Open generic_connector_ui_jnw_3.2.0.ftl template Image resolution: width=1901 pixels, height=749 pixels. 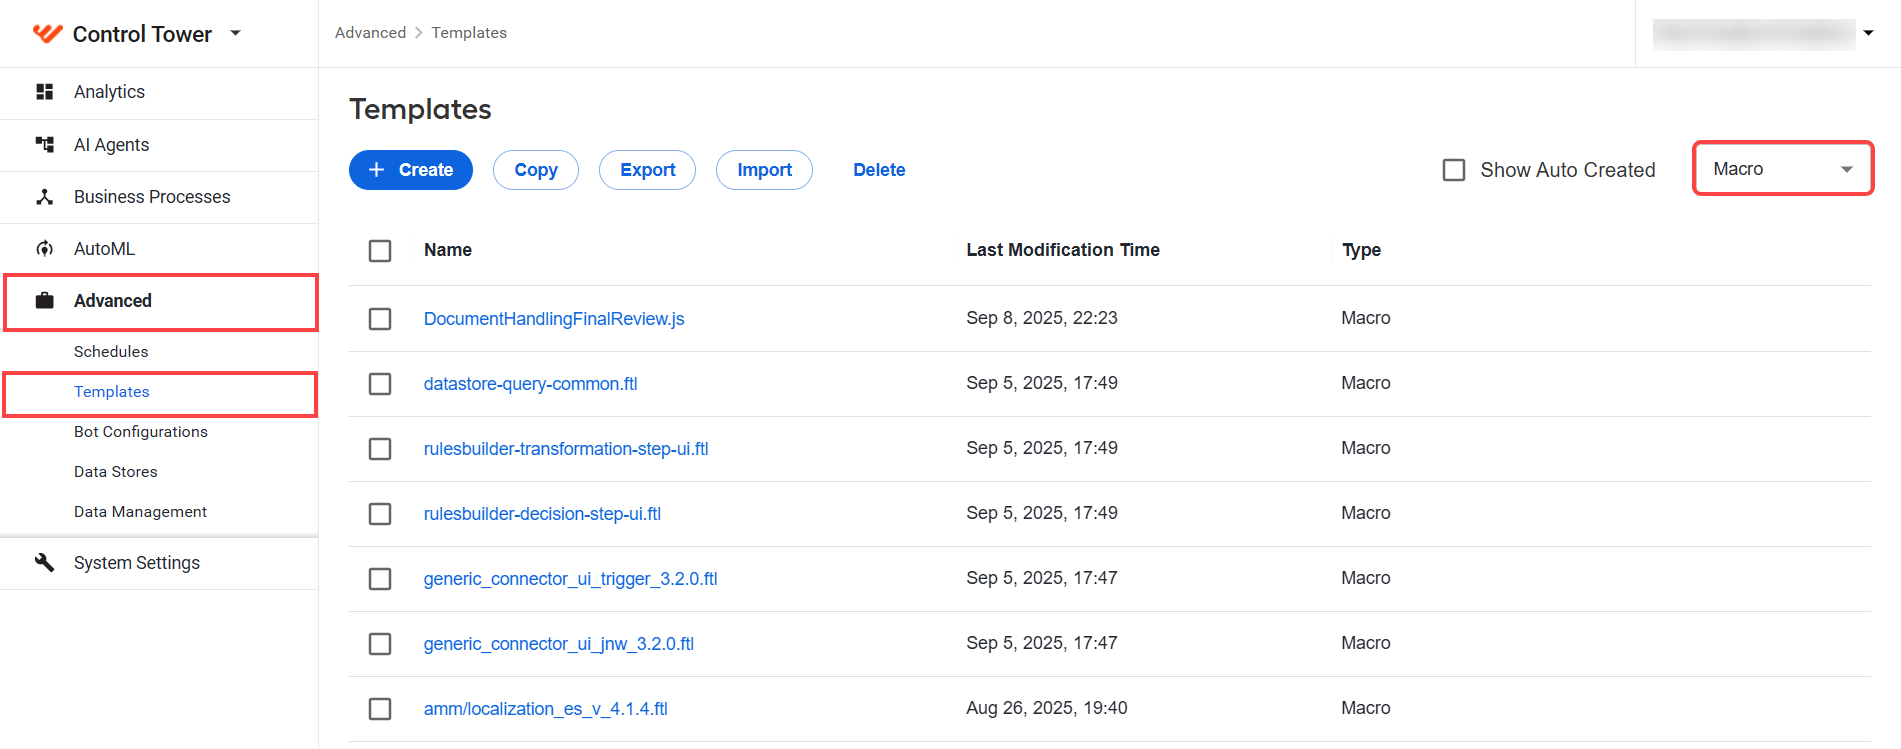tap(559, 644)
